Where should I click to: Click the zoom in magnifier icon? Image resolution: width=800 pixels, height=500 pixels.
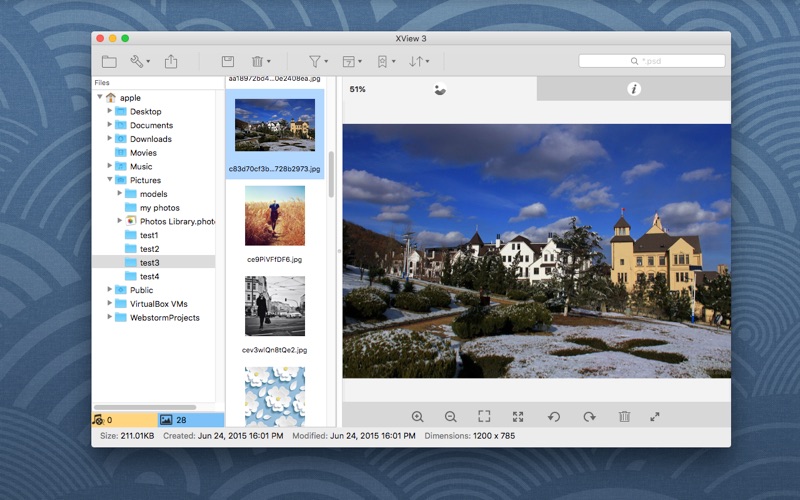(418, 416)
